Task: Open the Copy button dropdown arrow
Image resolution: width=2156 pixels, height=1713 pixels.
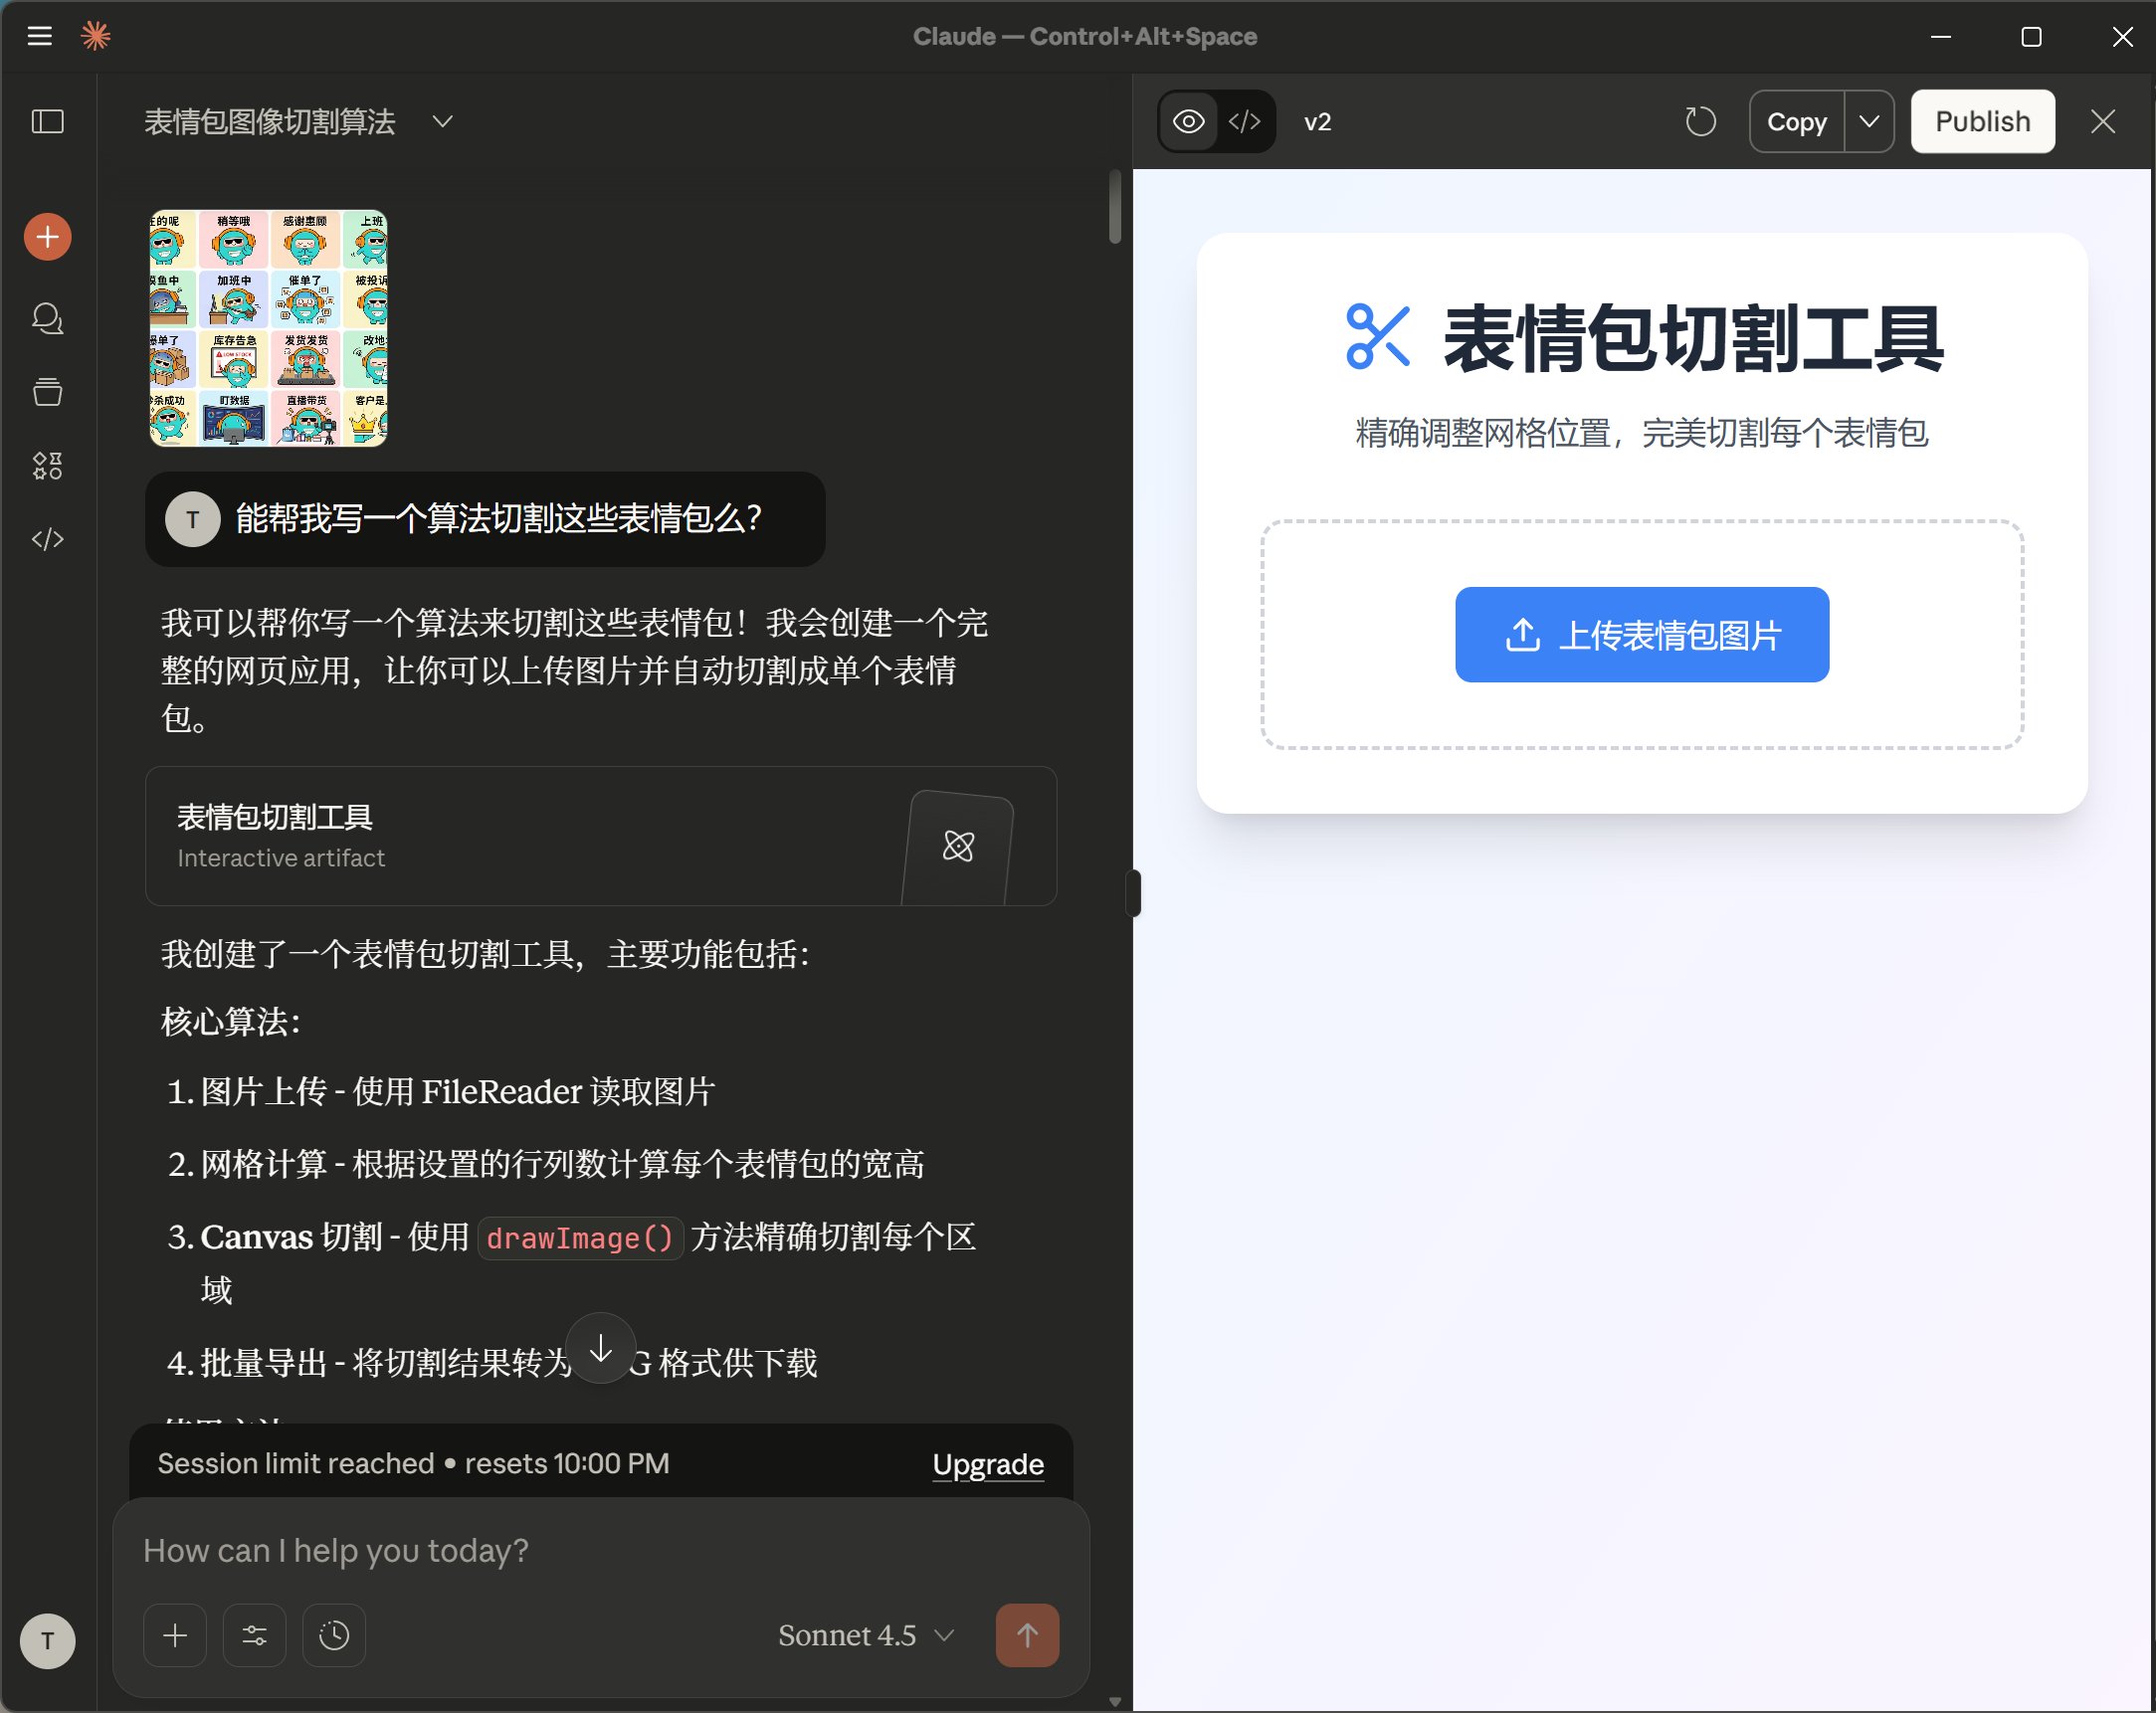Action: (x=1868, y=122)
